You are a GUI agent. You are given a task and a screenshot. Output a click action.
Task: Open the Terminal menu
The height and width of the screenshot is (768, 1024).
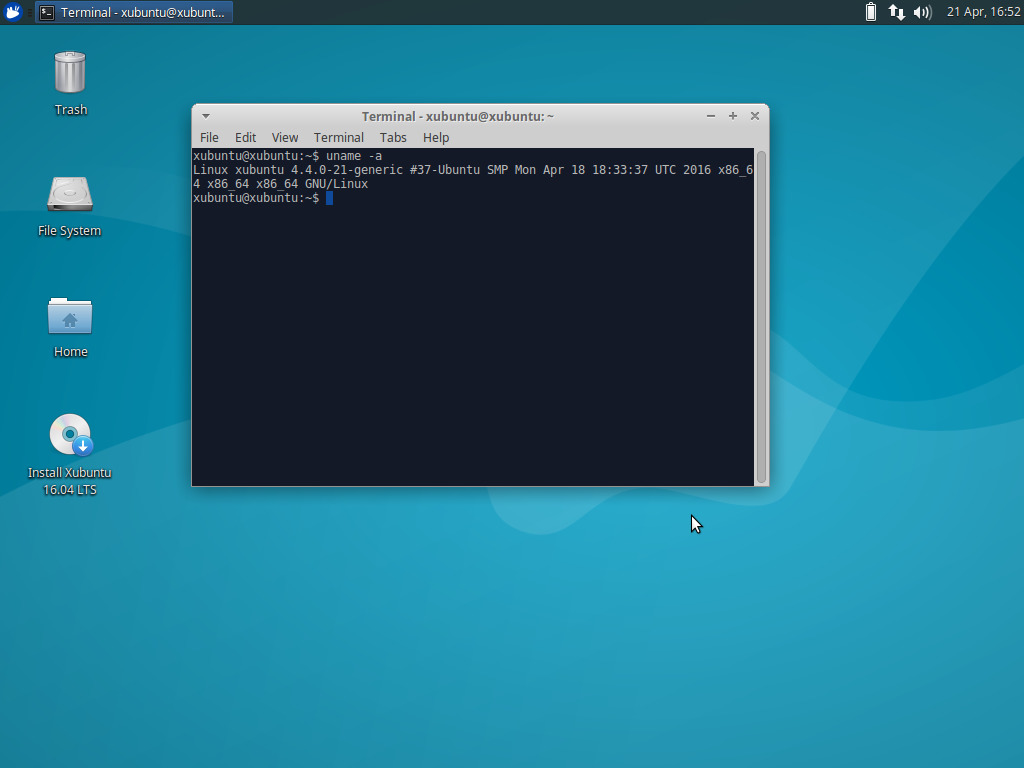tap(339, 137)
